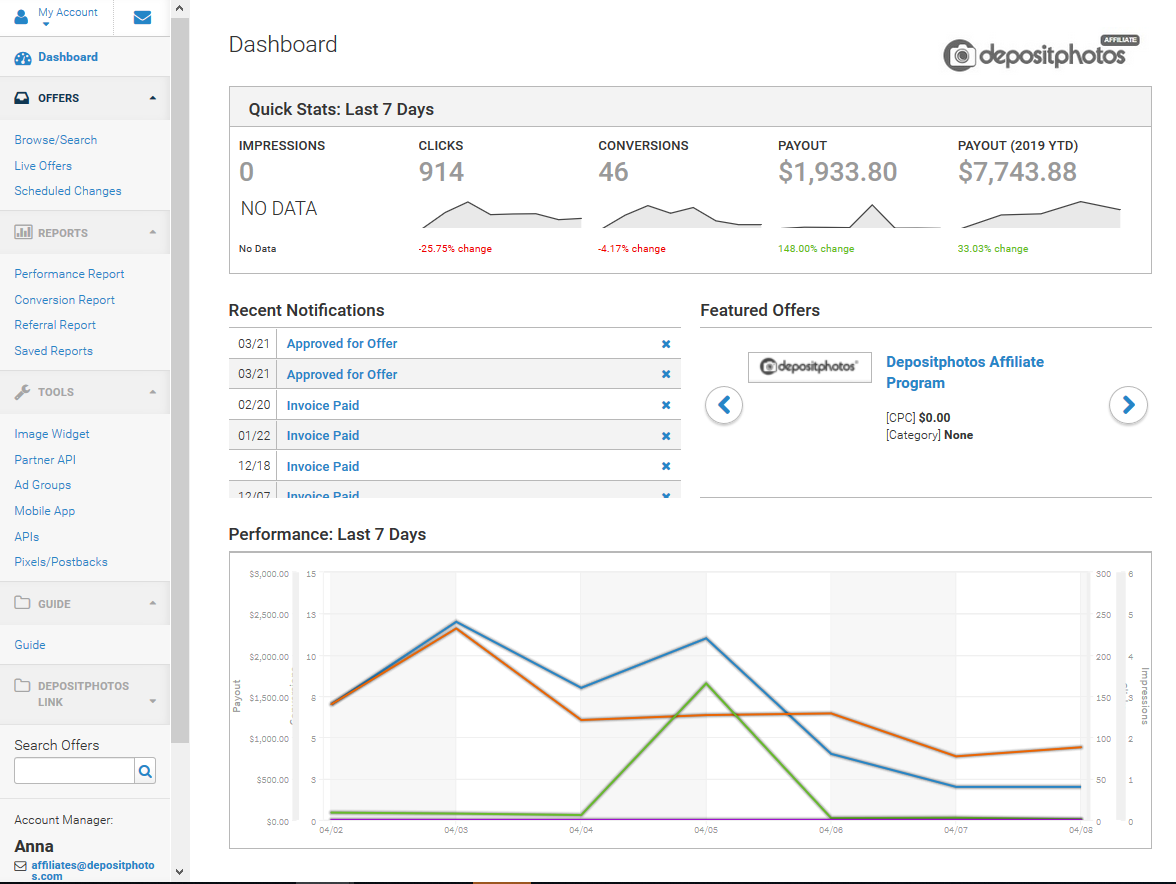Click the featured offer Depositphotos thumbnail
Viewport: 1176px width, 884px height.
[x=809, y=367]
